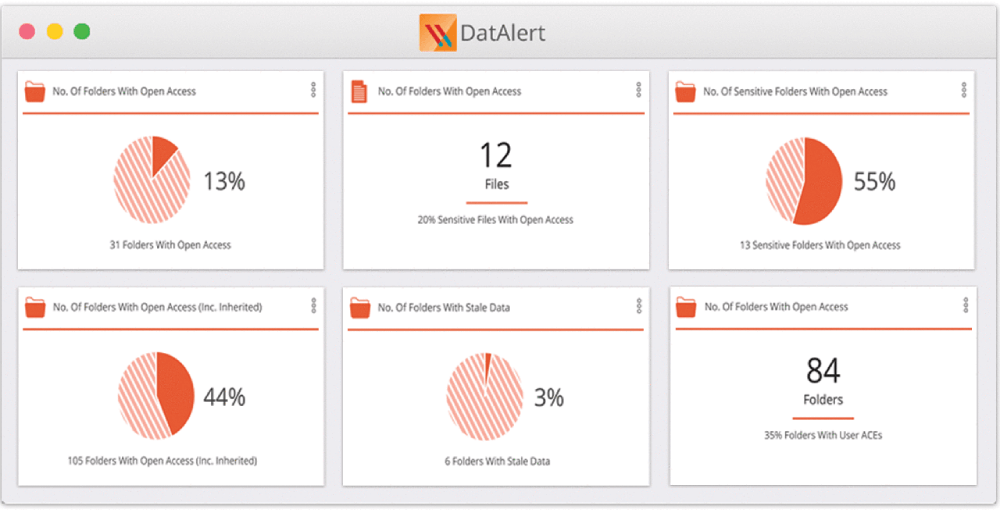Click title 'No. Of Sensitive Folders With Open Access'
Viewport: 1000px width, 513px height.
coord(795,91)
